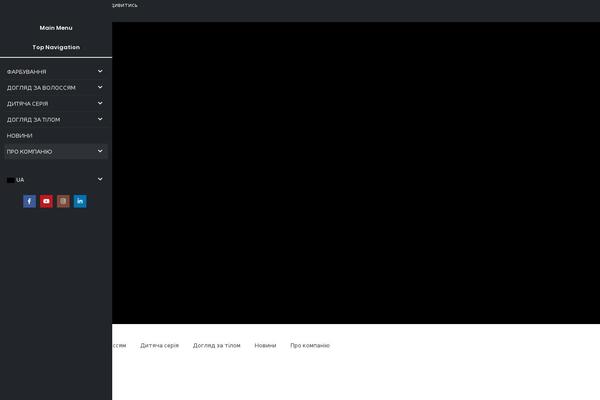Viewport: 600px width, 400px height.
Task: Open the YouTube social icon
Action: tap(46, 201)
